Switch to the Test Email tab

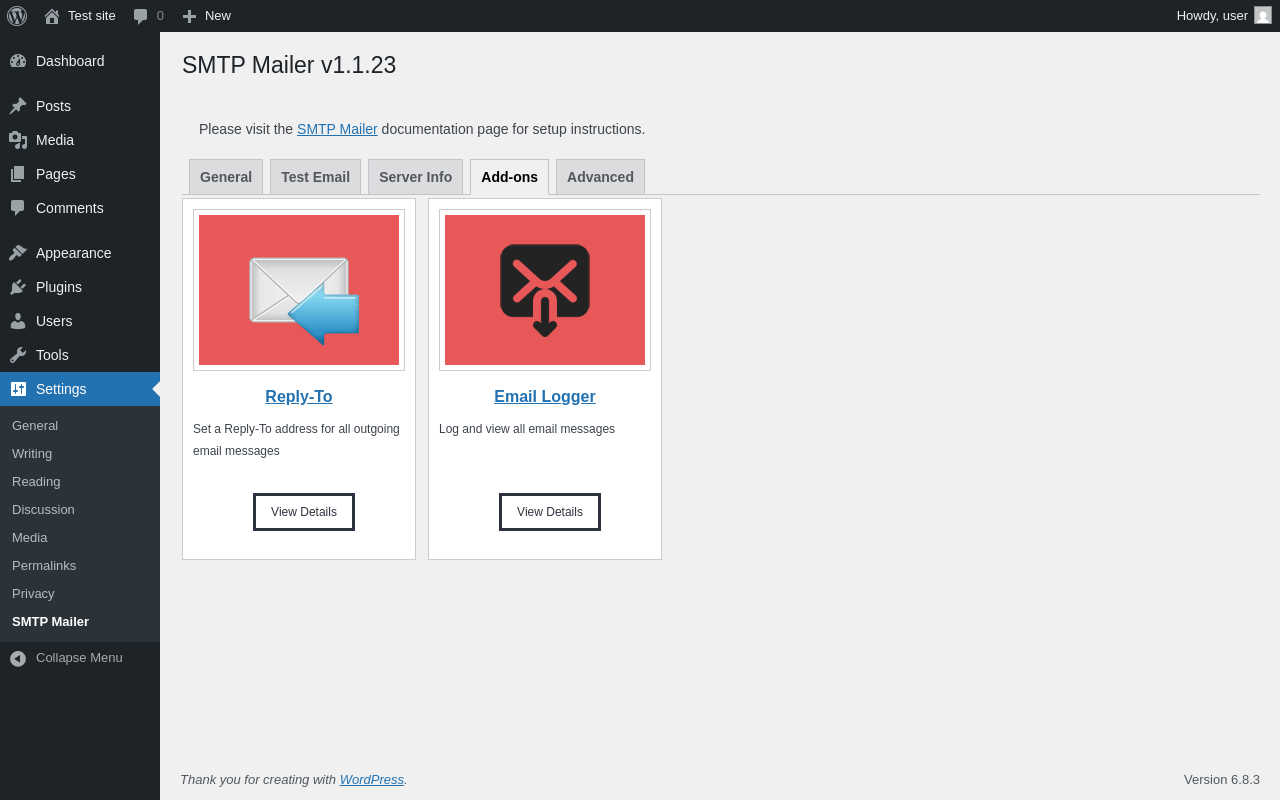(315, 177)
